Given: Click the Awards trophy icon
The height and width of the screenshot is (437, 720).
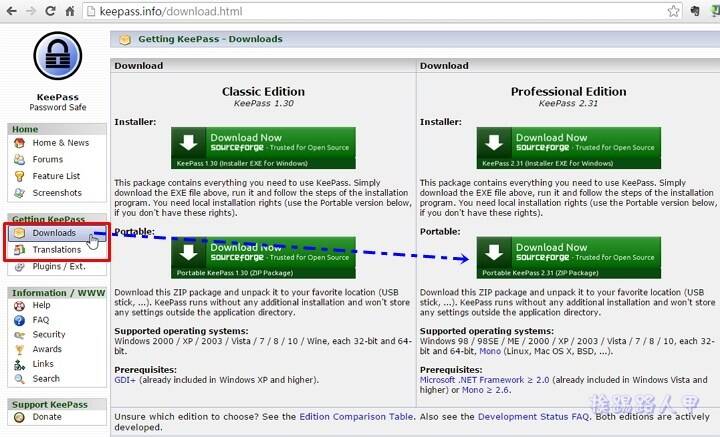Looking at the screenshot, I should tap(19, 350).
